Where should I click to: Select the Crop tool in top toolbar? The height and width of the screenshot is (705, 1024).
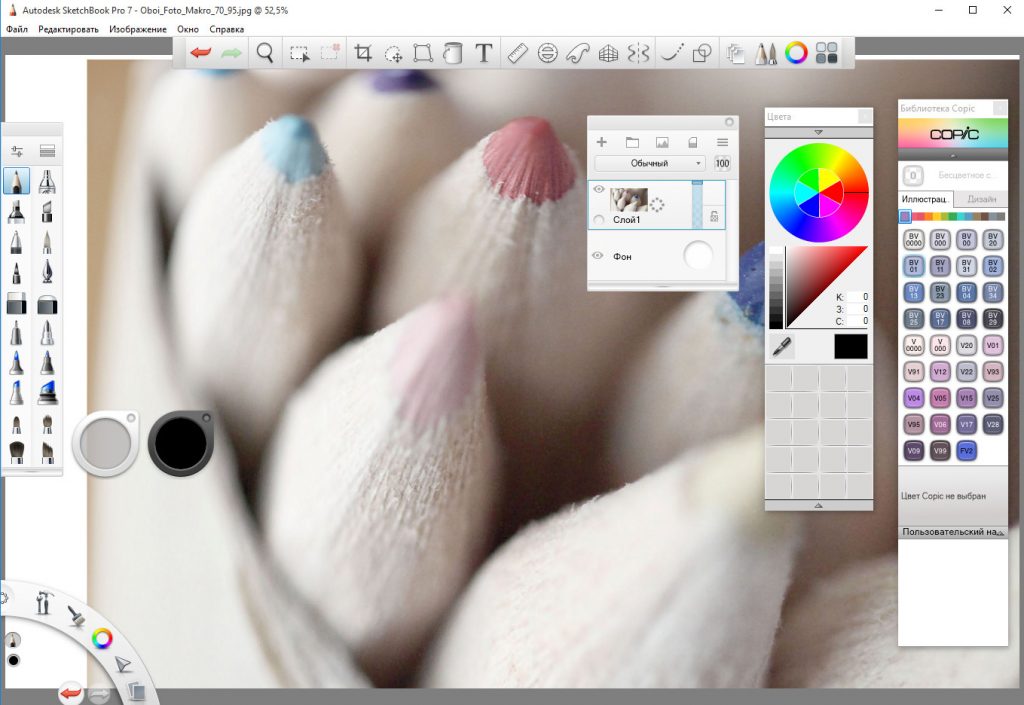[x=364, y=53]
